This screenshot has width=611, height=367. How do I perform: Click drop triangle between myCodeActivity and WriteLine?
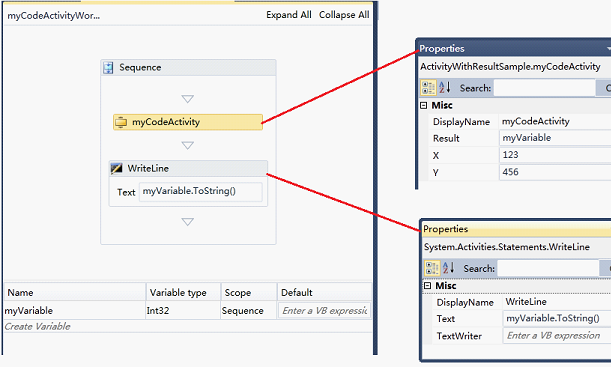click(x=187, y=145)
